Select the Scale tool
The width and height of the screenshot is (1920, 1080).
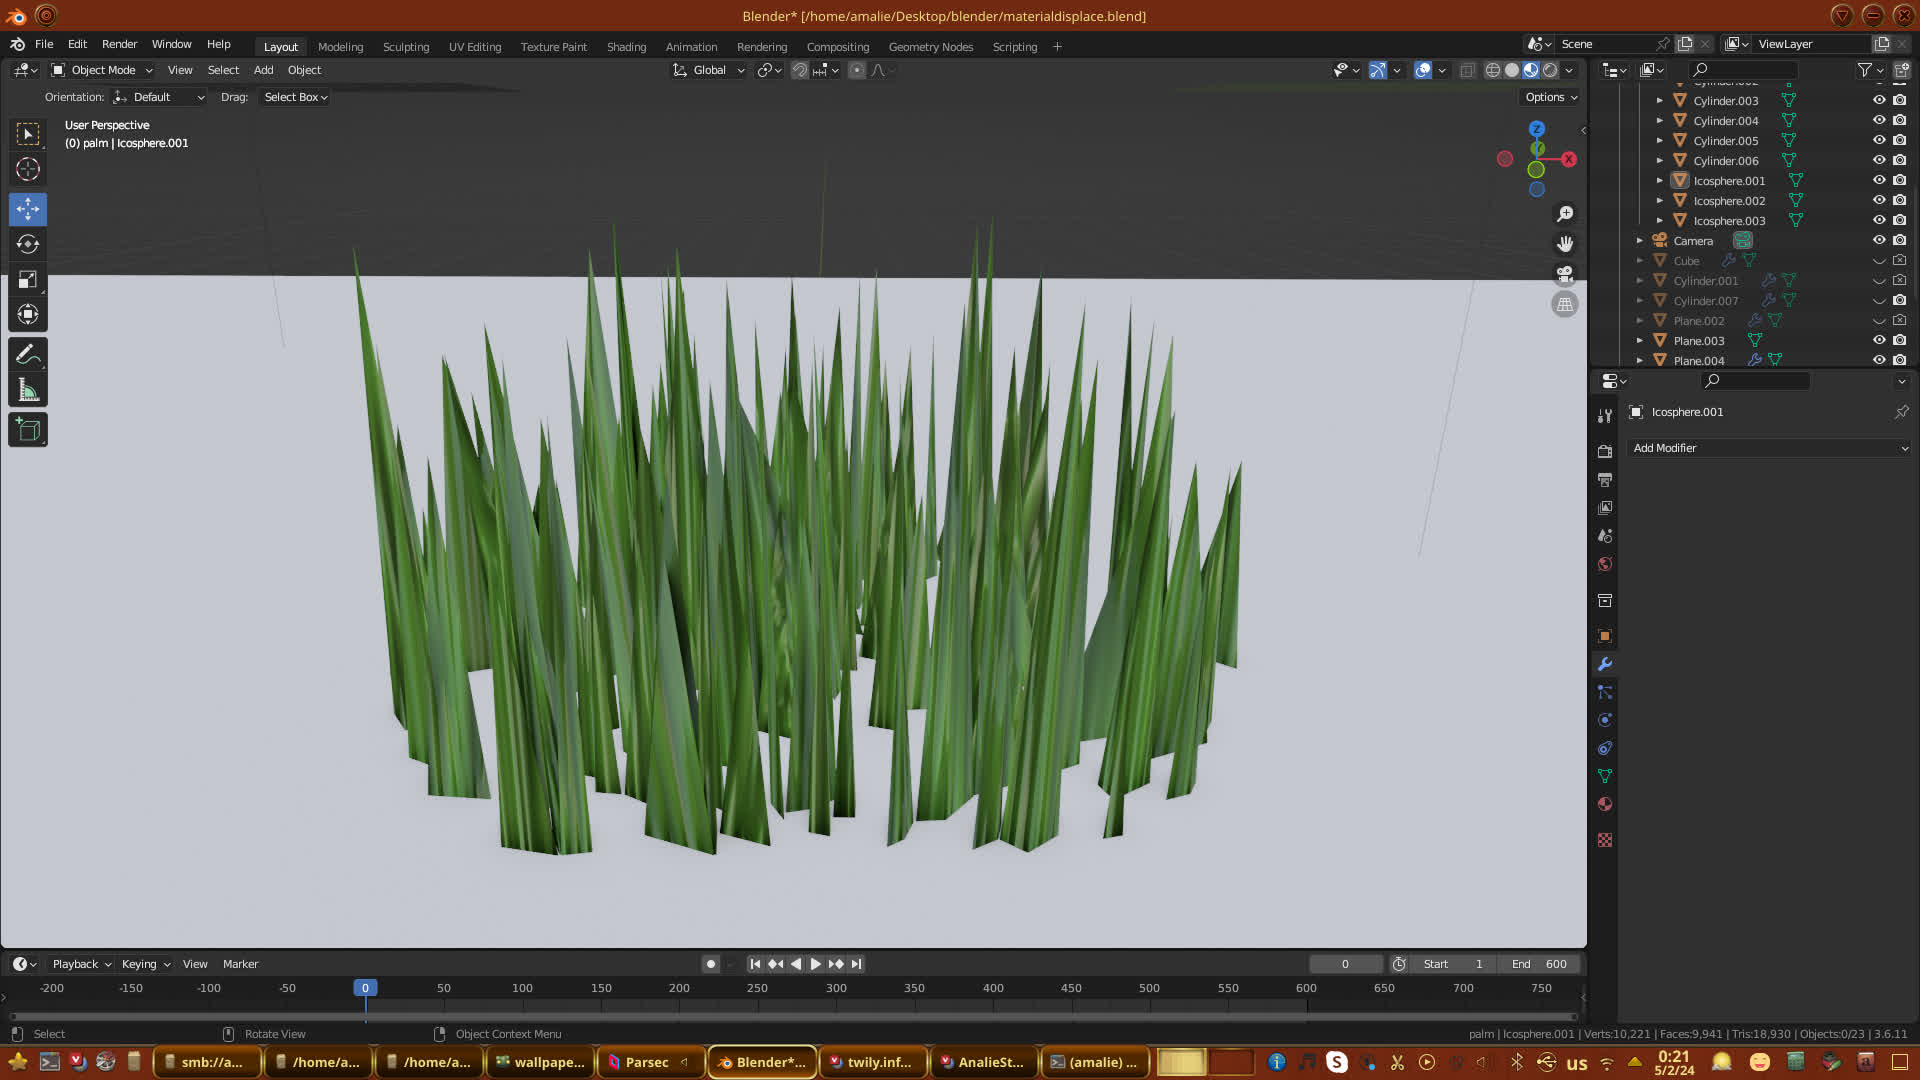28,280
